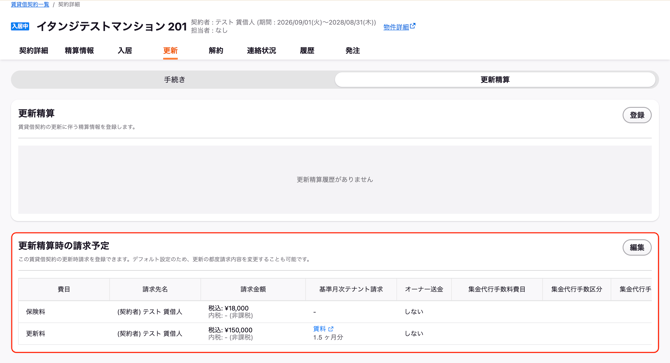Open the 入居 tab
The width and height of the screenshot is (670, 363).
tap(125, 50)
